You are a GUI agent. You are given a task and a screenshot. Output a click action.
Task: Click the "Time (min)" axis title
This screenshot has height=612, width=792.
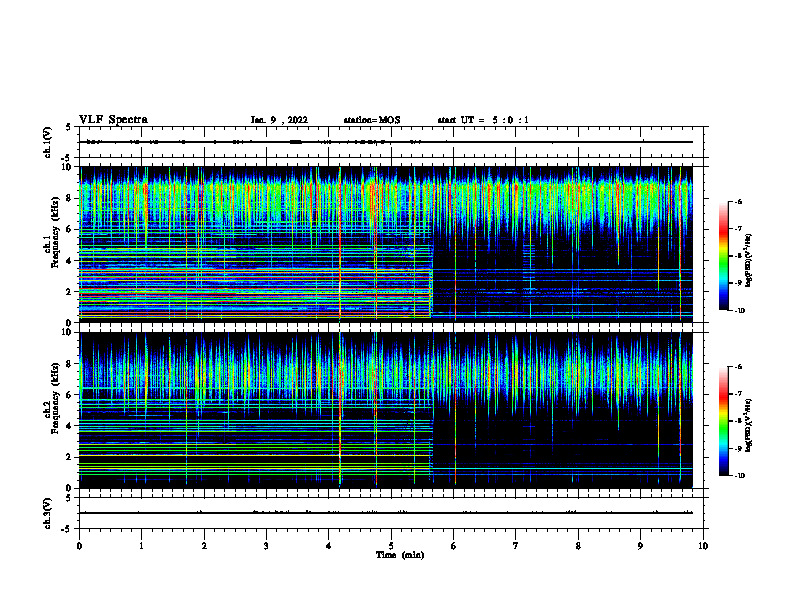point(400,555)
